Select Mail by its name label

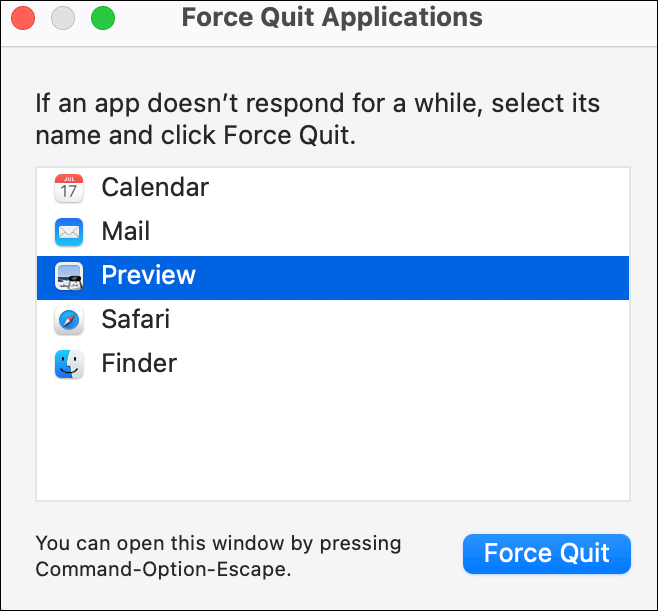click(126, 232)
